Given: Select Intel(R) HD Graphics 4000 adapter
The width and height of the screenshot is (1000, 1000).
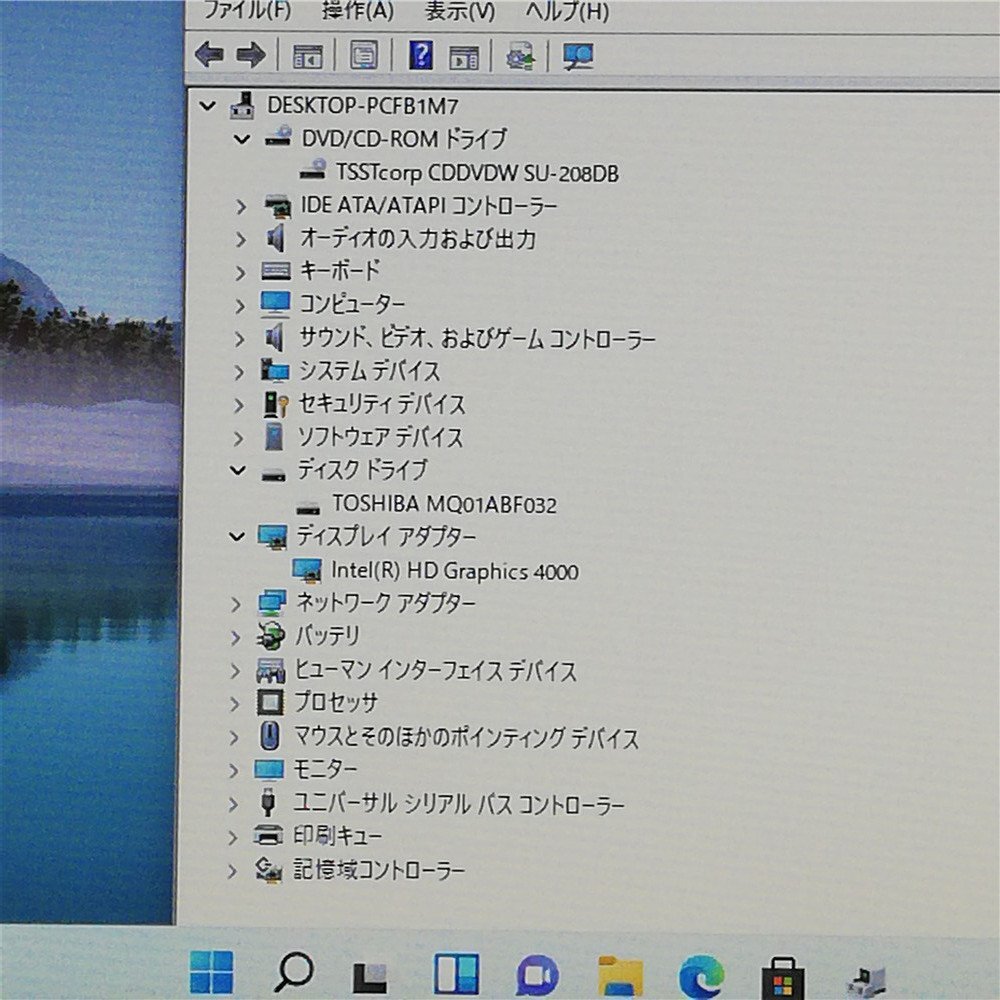Looking at the screenshot, I should (x=455, y=571).
